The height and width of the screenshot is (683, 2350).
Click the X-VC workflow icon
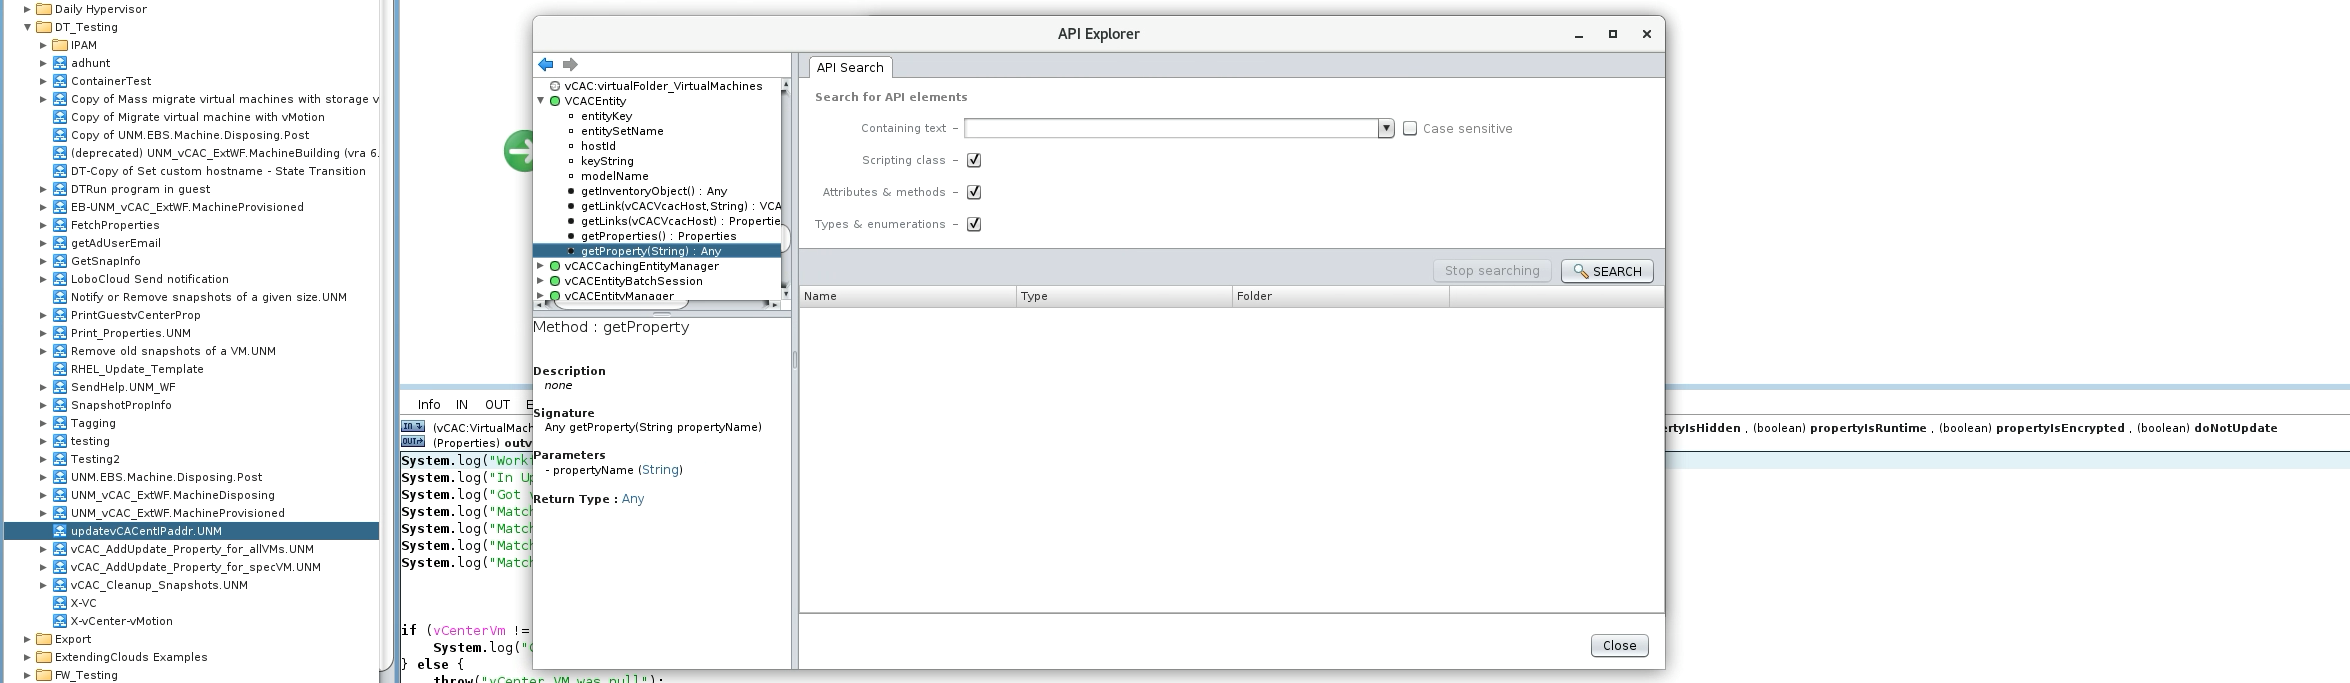pos(59,603)
